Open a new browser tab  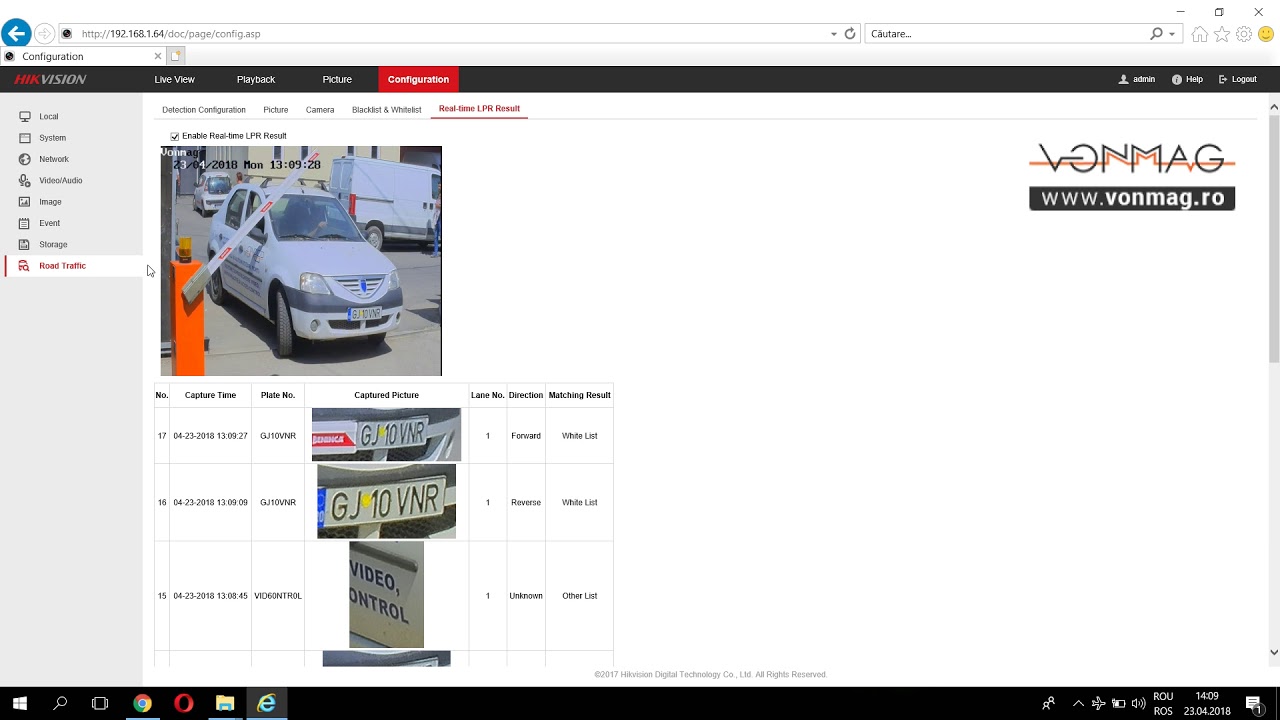tap(177, 56)
